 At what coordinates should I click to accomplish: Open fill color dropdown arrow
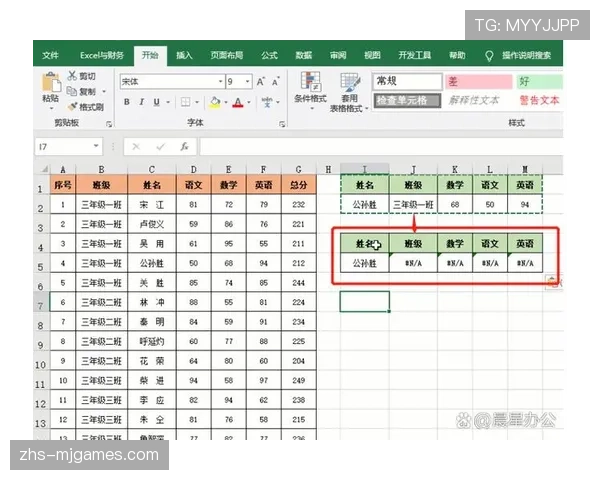click(x=226, y=102)
